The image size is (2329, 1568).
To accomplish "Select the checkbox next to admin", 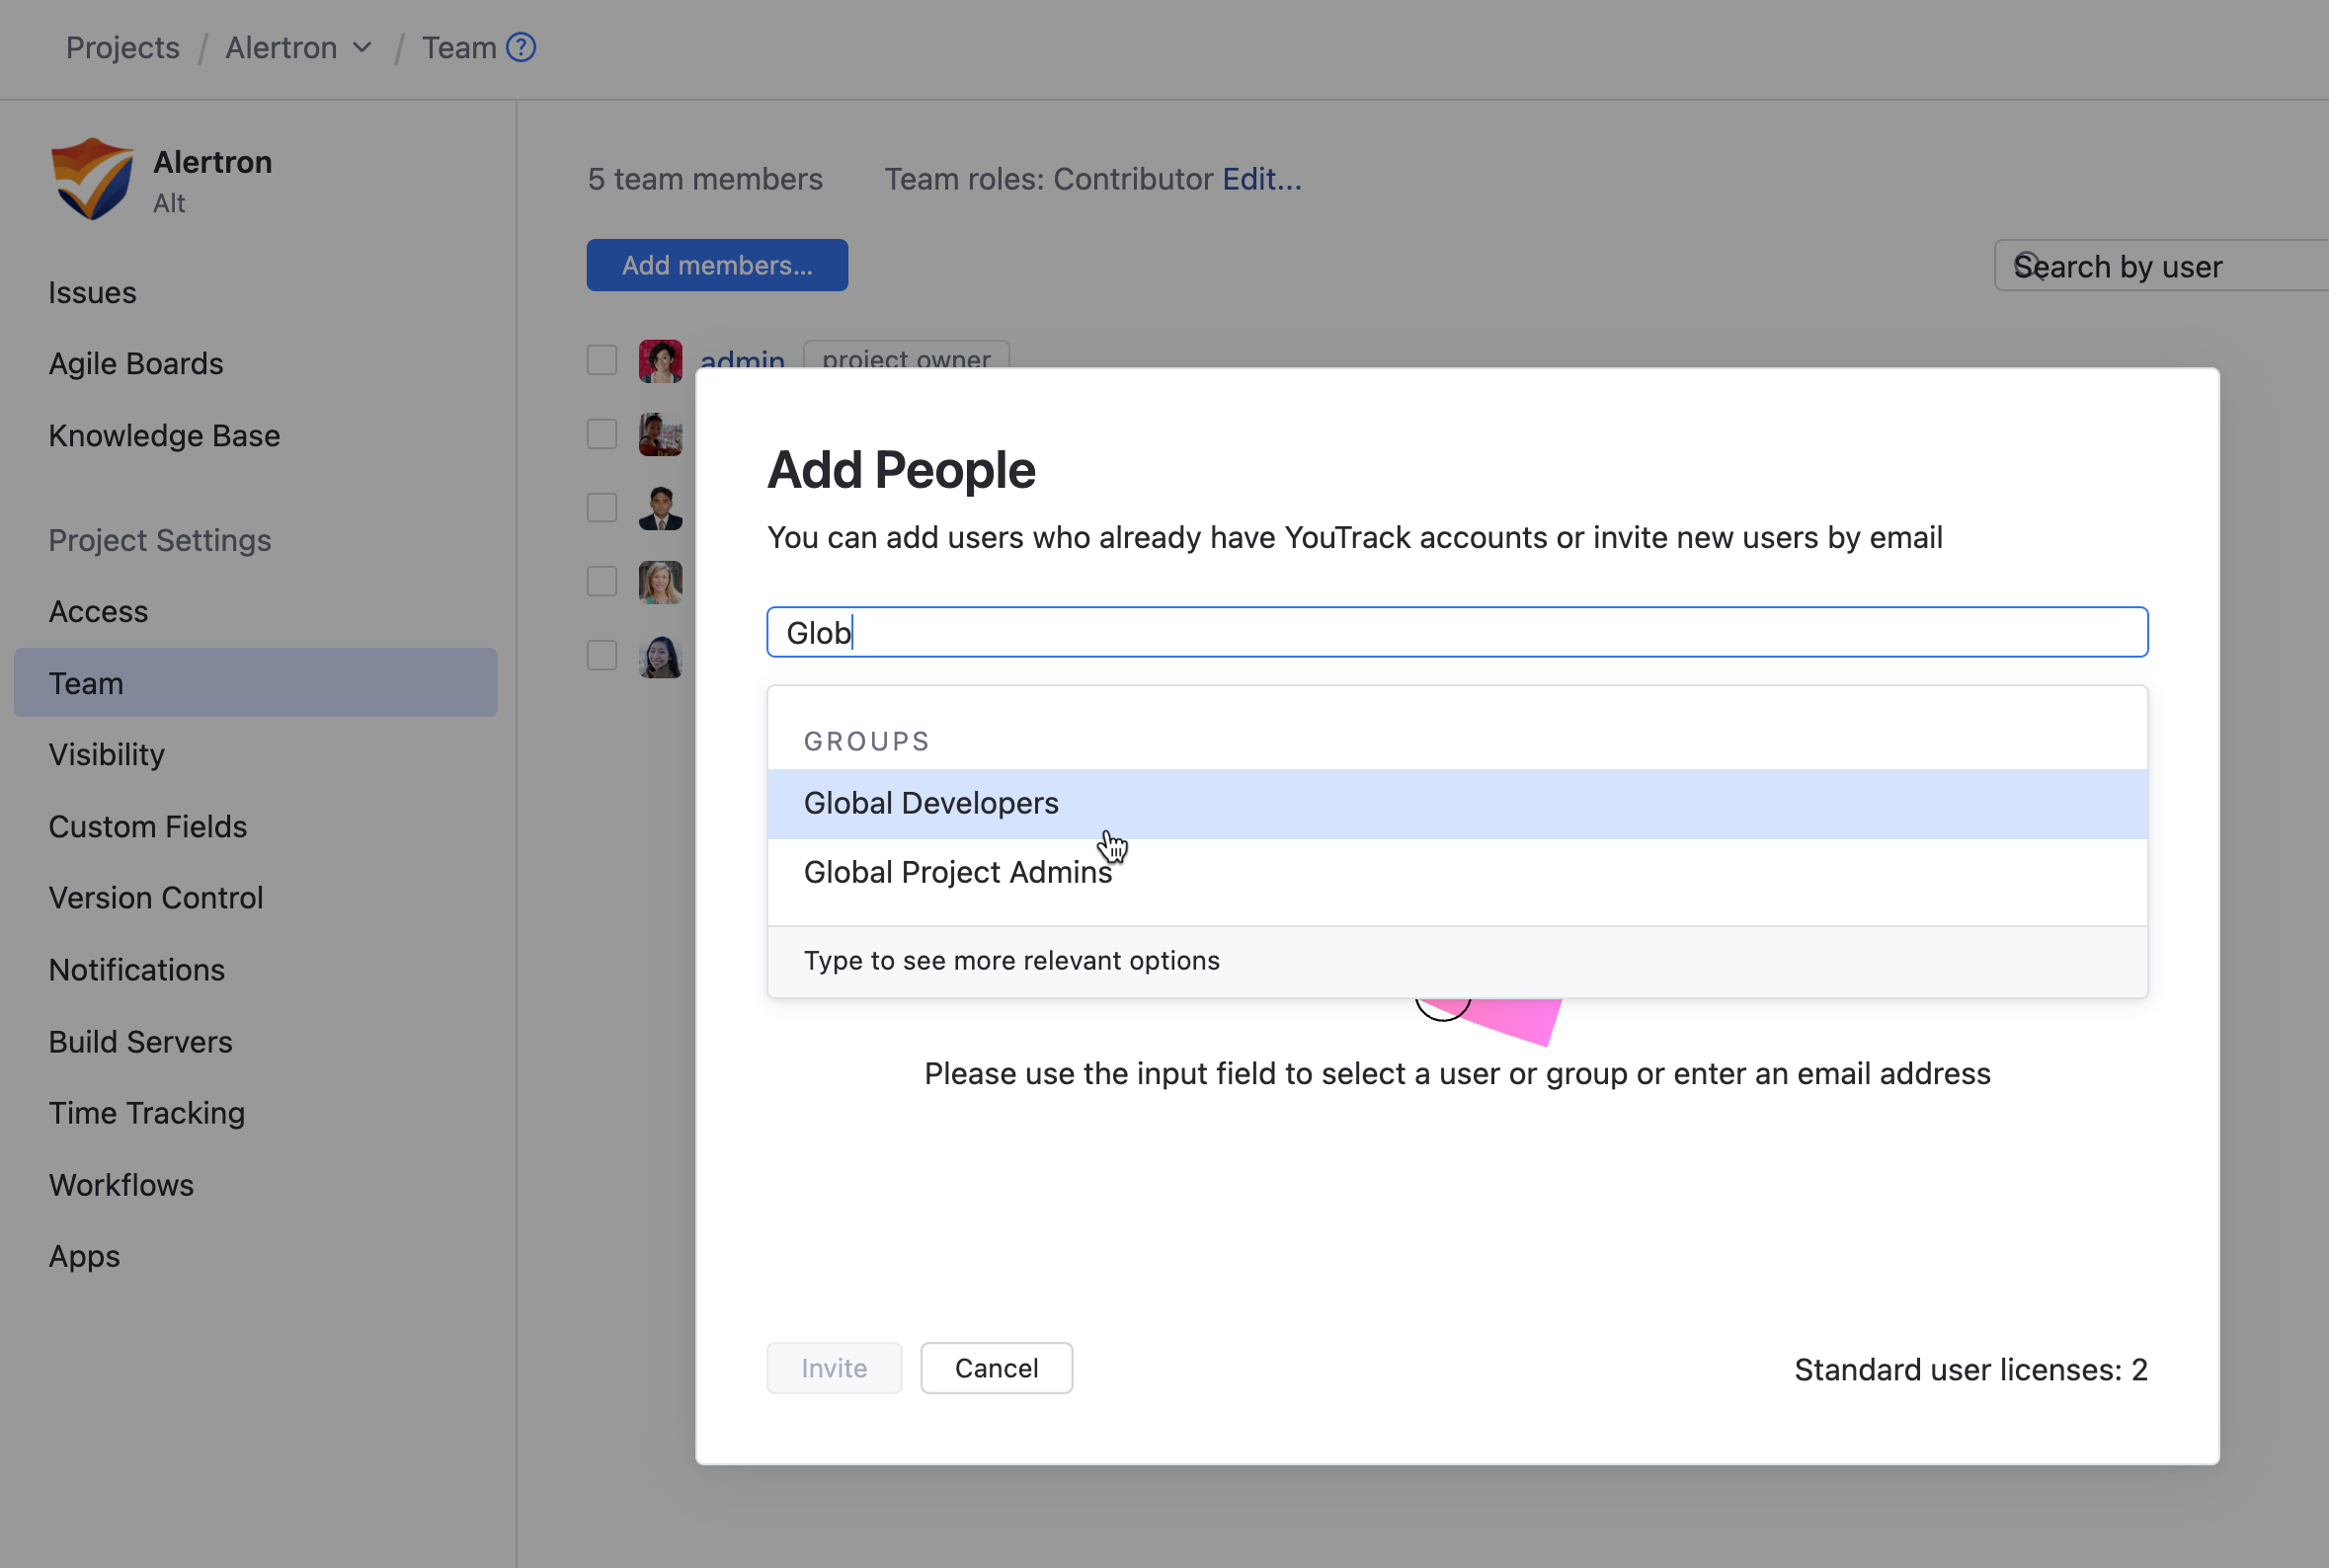I will [601, 360].
